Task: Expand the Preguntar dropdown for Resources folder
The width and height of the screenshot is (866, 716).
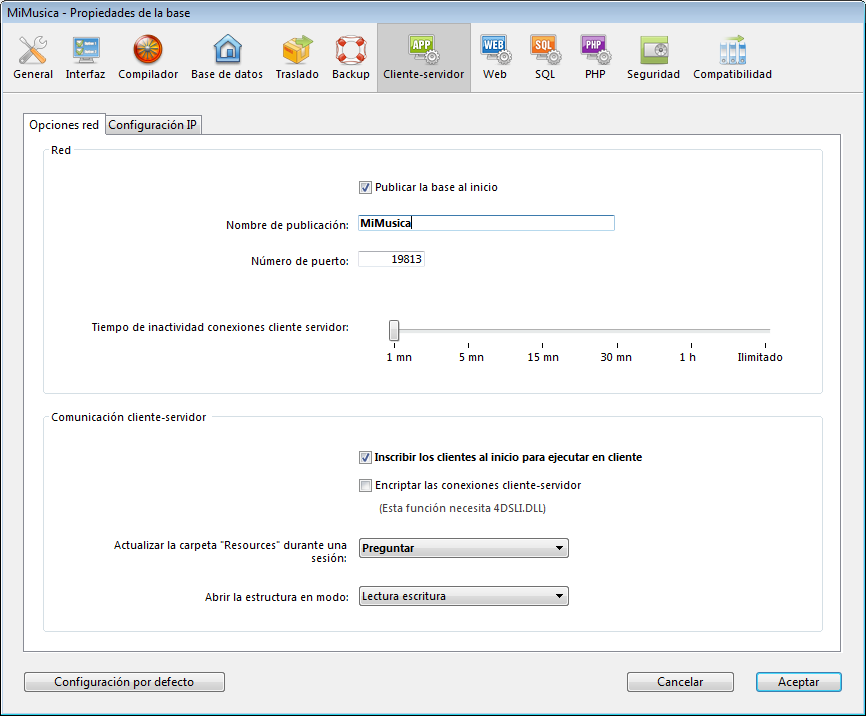Action: [463, 548]
